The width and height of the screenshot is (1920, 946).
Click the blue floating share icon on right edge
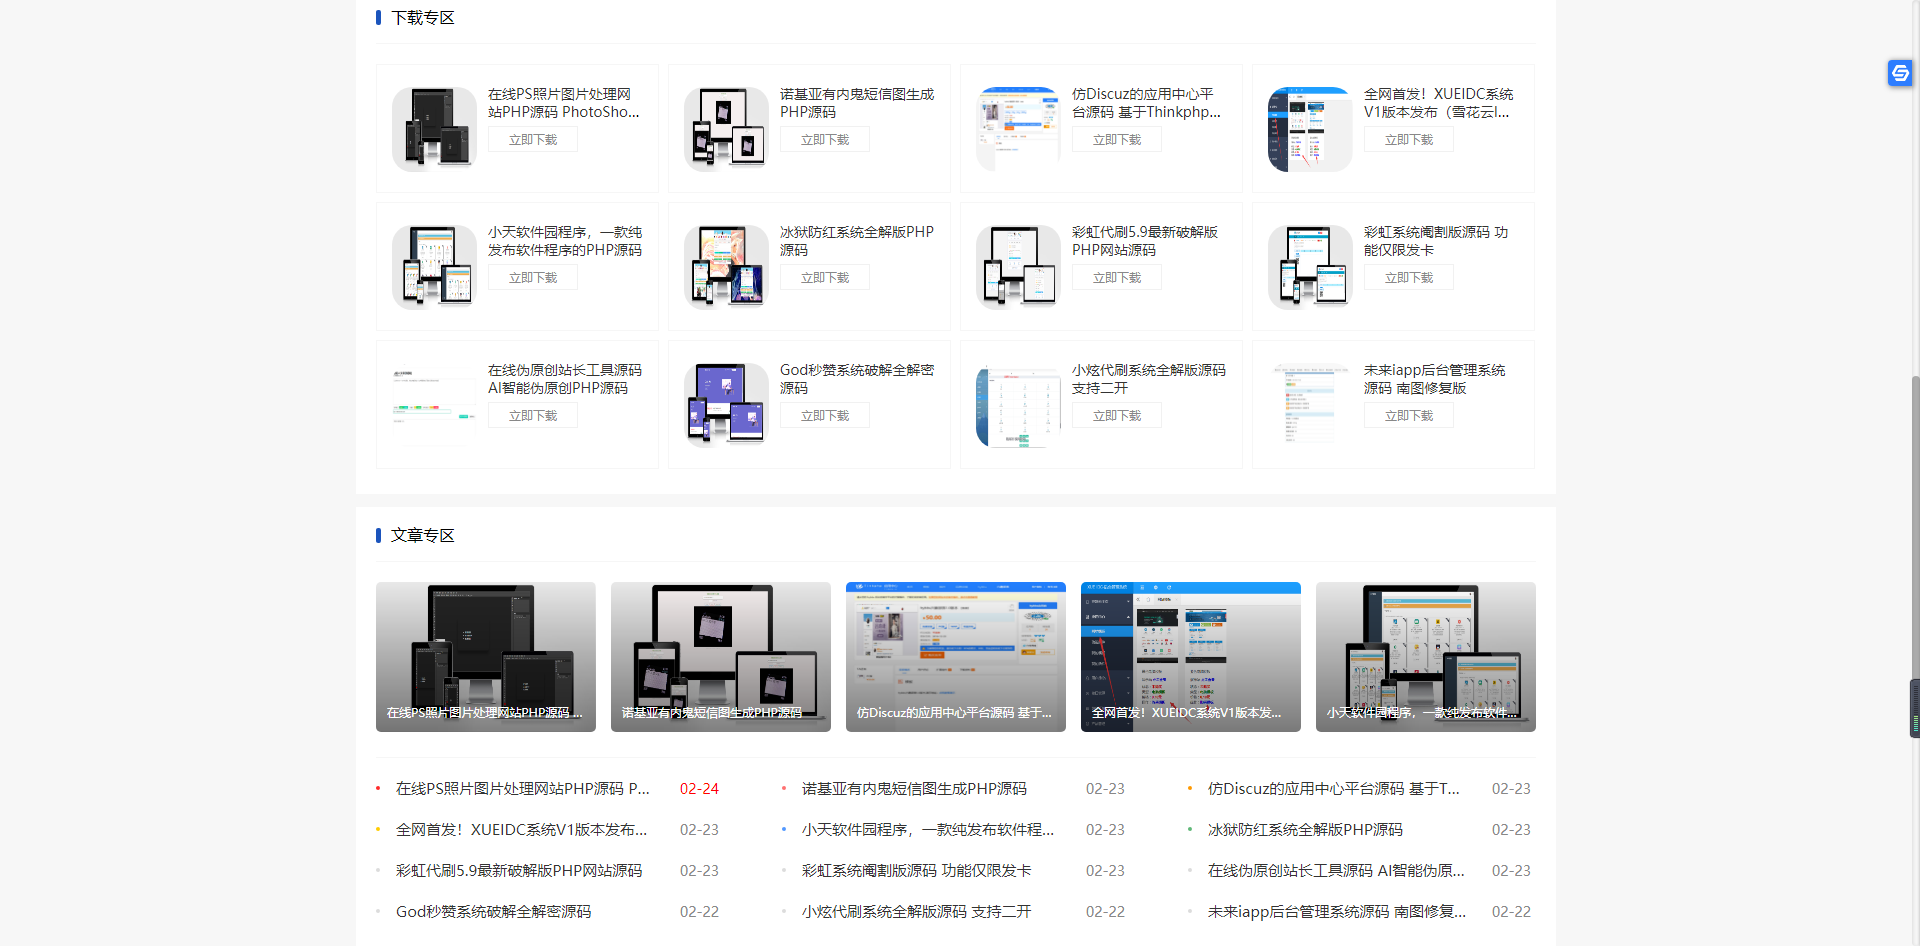pyautogui.click(x=1899, y=73)
